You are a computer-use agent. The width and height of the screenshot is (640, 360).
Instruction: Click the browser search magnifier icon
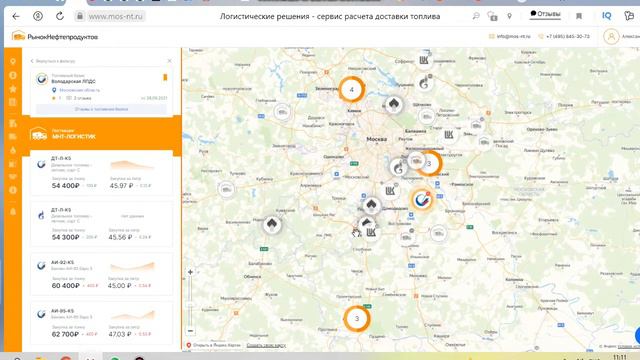476,16
